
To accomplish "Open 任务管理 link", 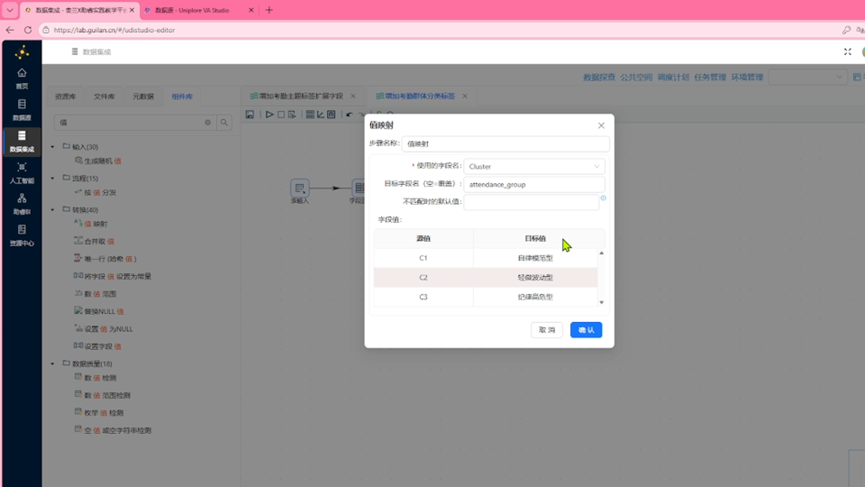I will point(710,77).
